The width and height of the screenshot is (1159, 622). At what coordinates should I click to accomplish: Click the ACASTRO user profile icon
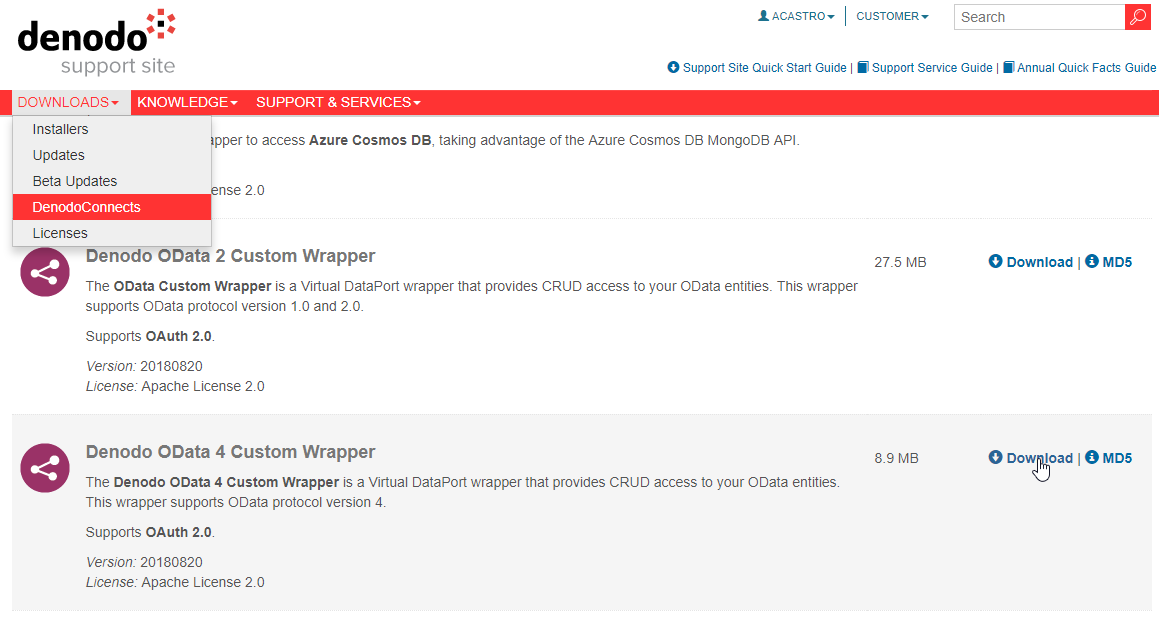764,16
